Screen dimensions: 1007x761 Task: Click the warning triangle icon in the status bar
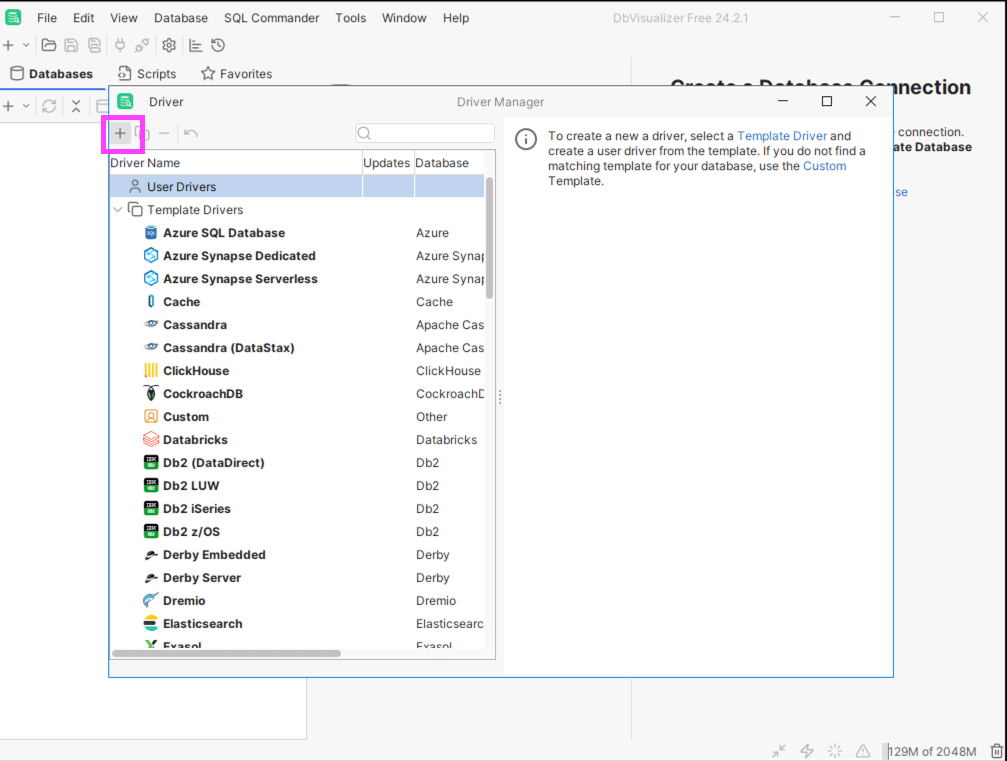863,750
